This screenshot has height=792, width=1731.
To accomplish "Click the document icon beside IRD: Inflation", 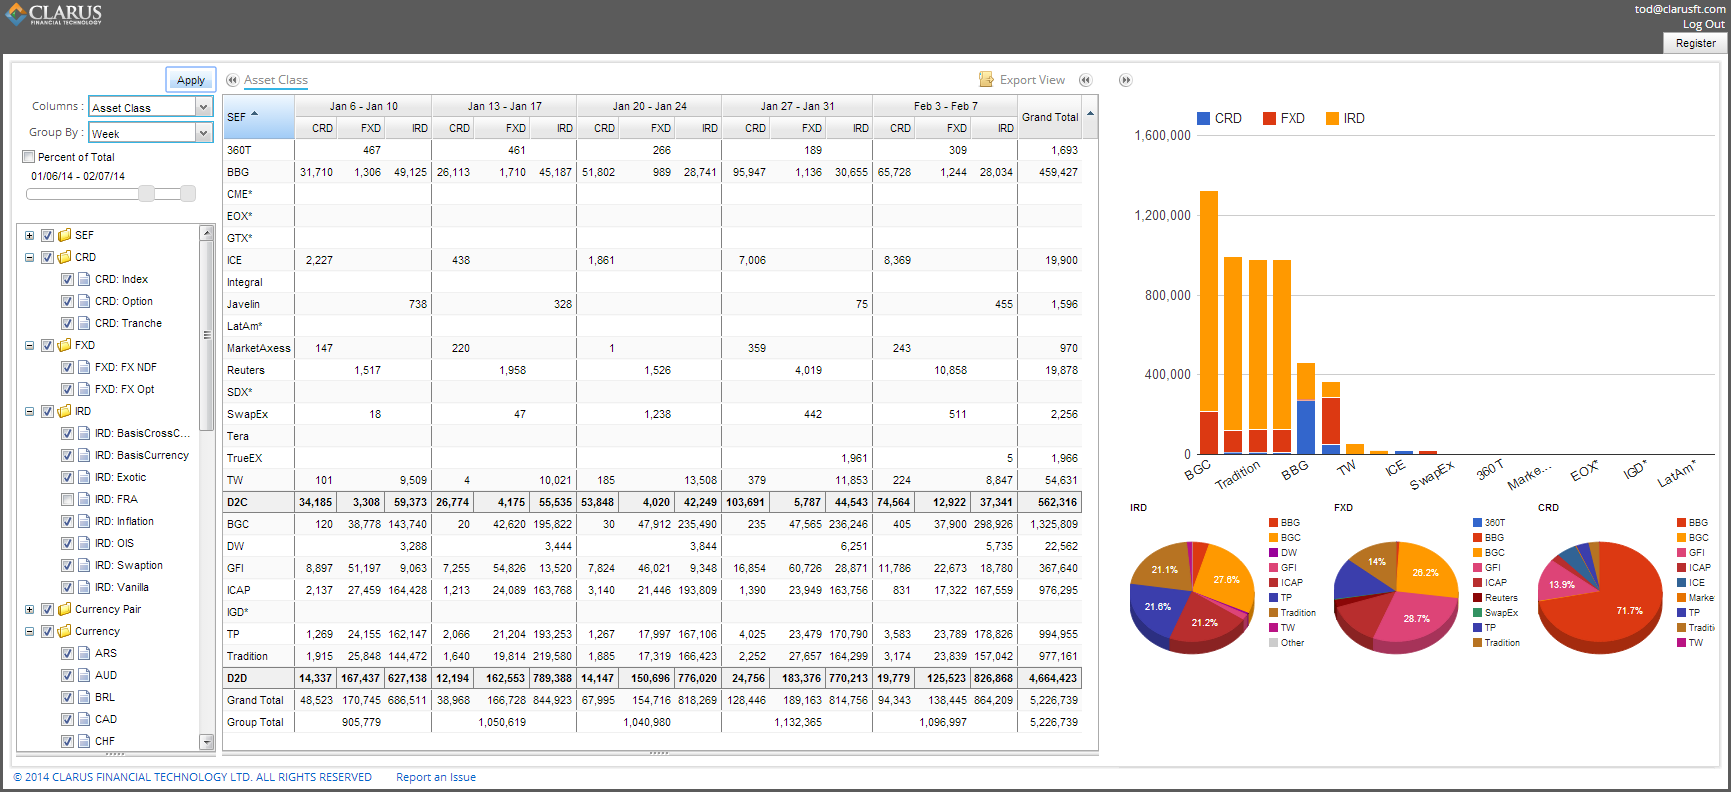I will coord(84,521).
